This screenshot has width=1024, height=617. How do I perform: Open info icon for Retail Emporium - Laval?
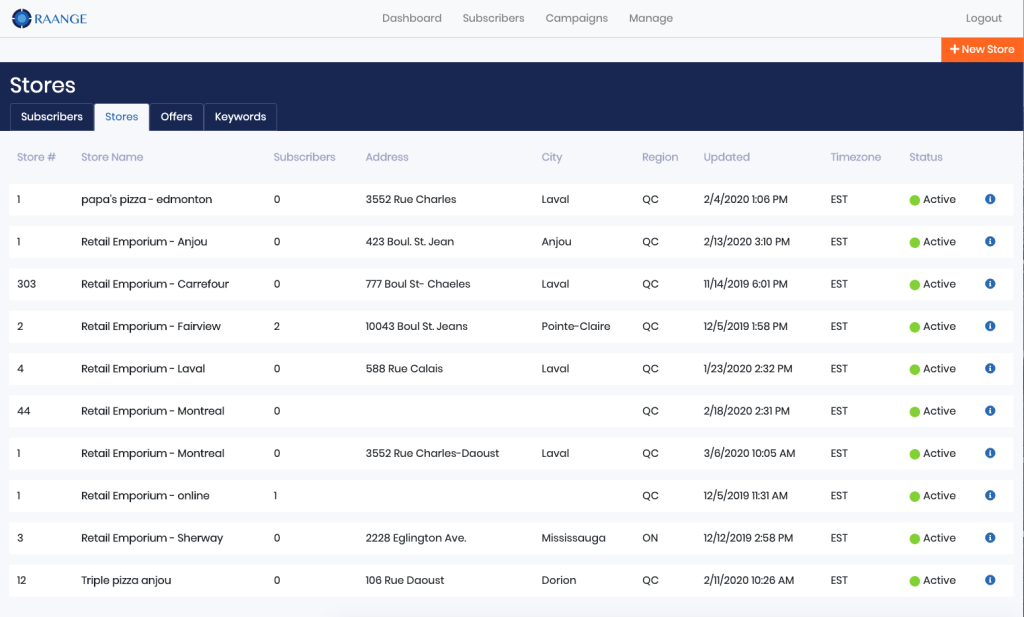990,368
